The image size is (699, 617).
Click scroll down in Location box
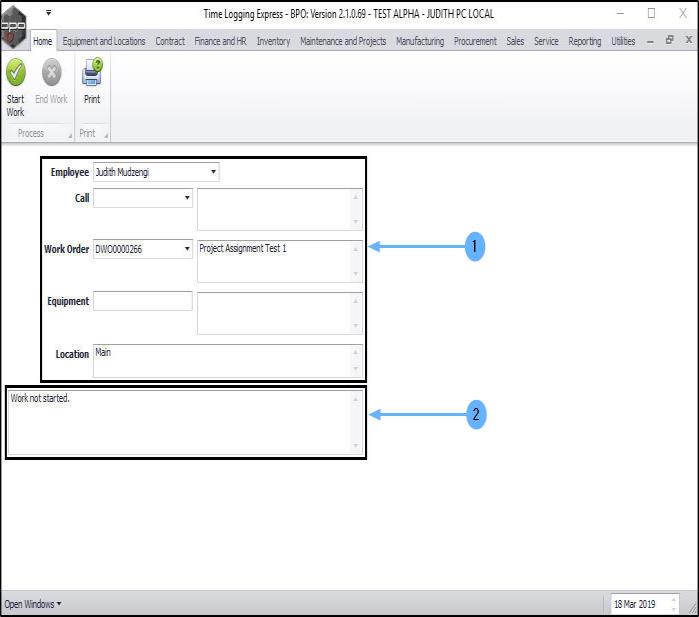tap(356, 369)
